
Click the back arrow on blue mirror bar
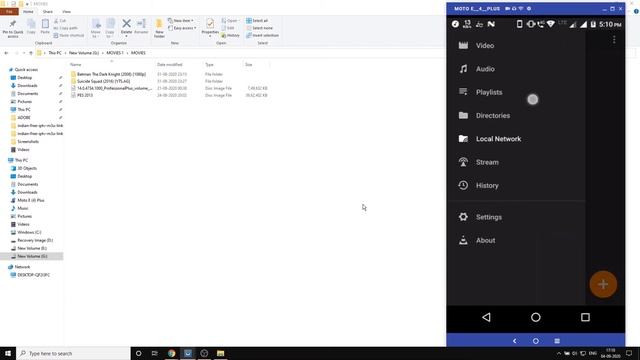click(x=514, y=341)
